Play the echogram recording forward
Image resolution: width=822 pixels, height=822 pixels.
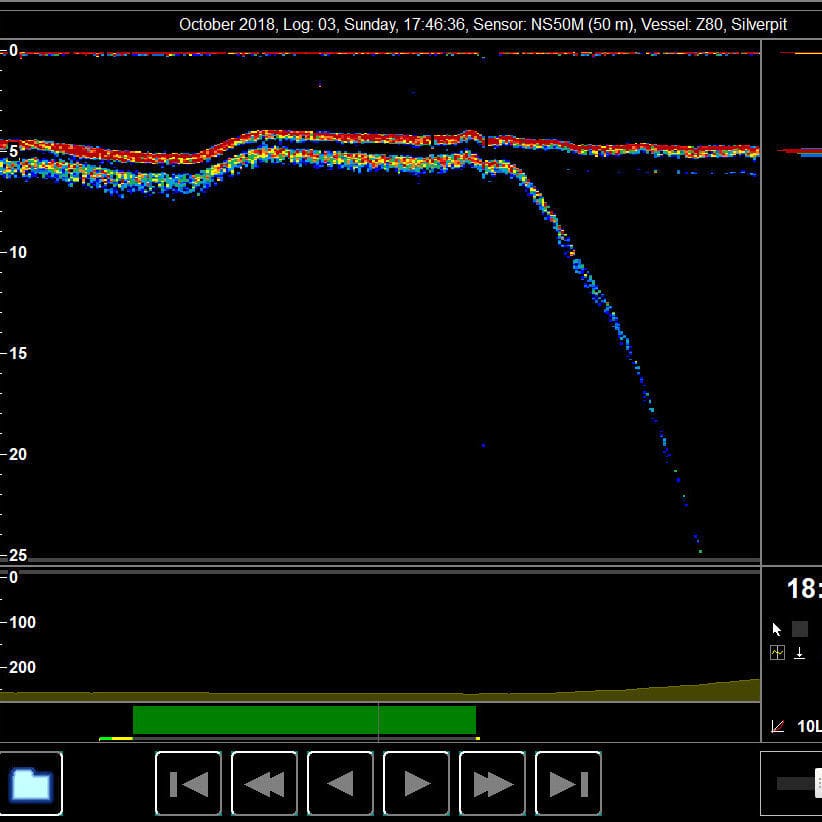[x=416, y=785]
